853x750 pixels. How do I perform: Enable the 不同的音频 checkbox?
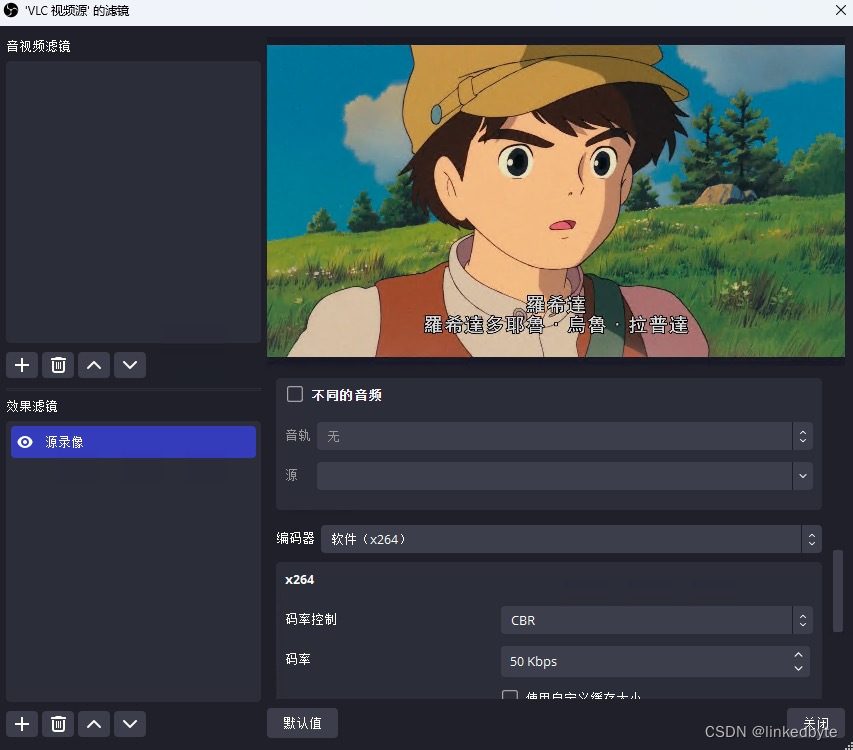tap(295, 394)
